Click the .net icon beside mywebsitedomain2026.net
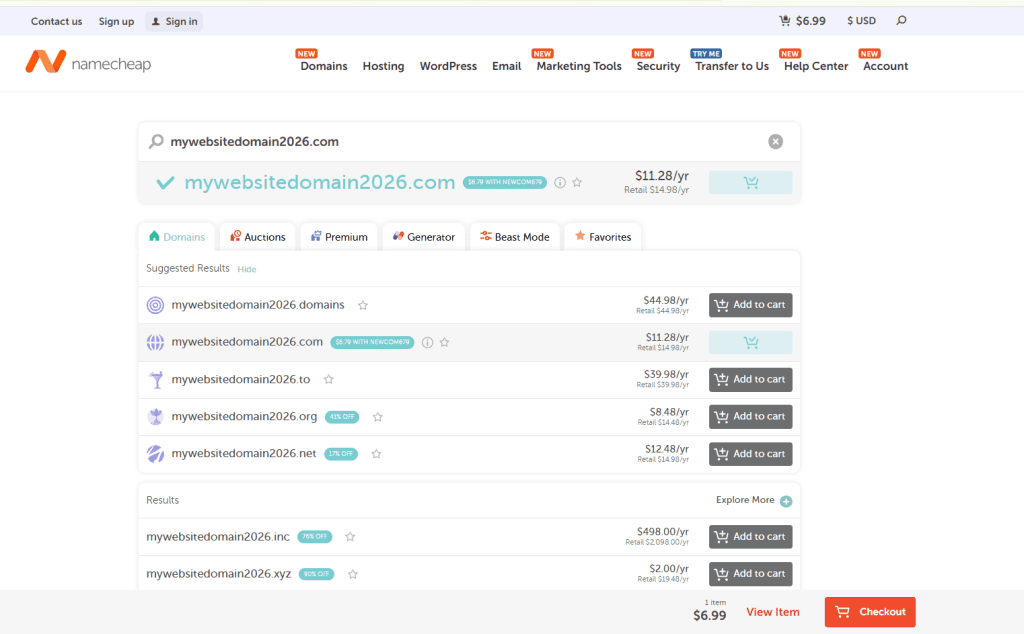 [x=155, y=454]
